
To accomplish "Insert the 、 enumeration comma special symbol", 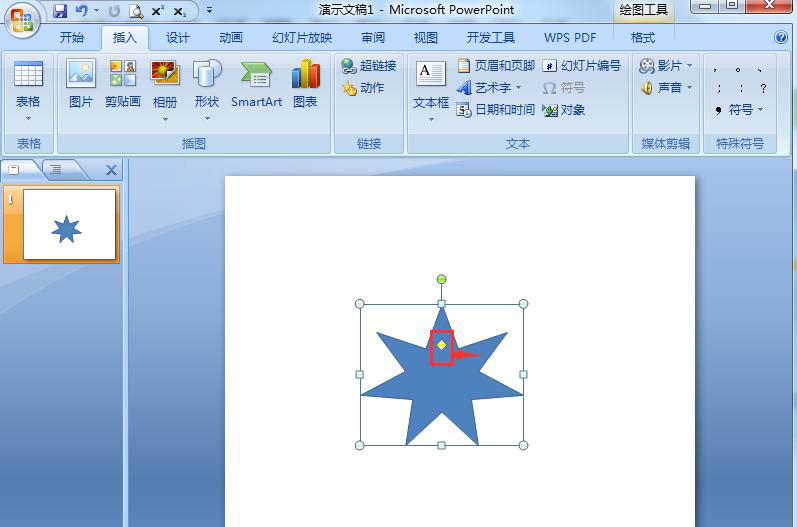I will 759,69.
